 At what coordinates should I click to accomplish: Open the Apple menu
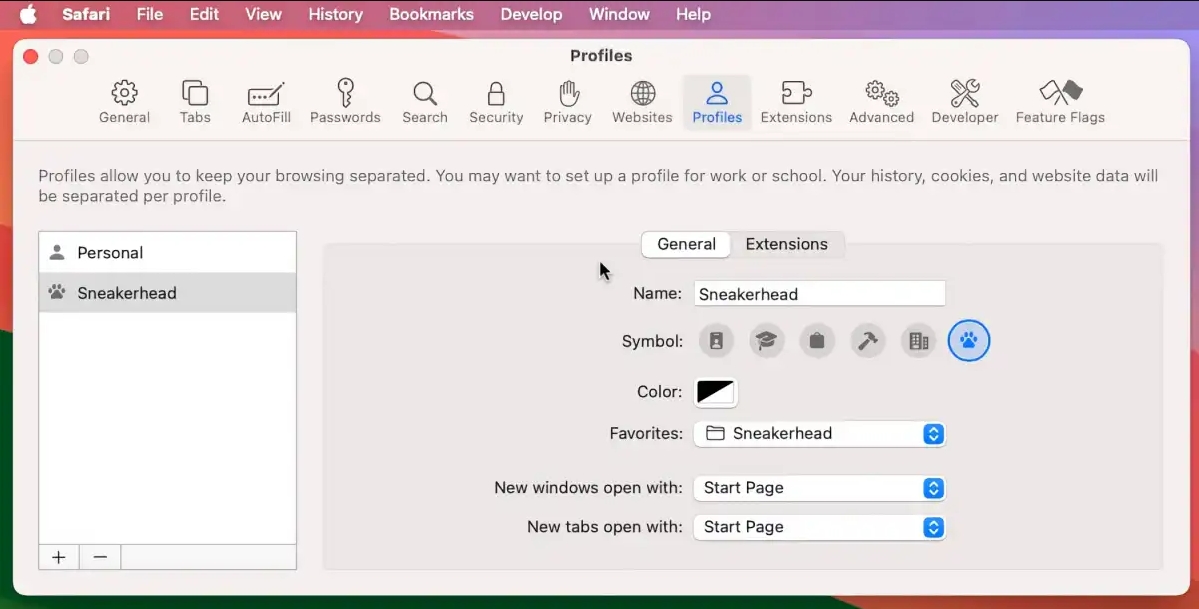(x=28, y=15)
